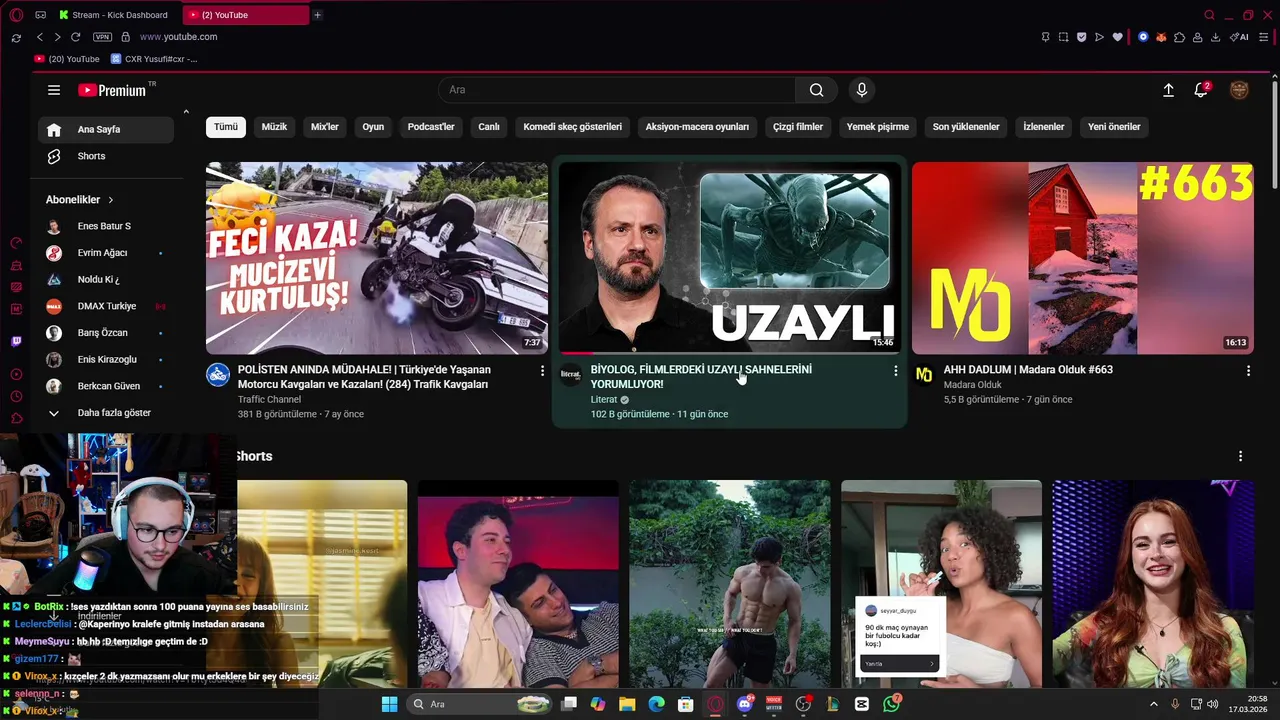
Task: Open the Abonelikler chevron header
Action: (80, 200)
